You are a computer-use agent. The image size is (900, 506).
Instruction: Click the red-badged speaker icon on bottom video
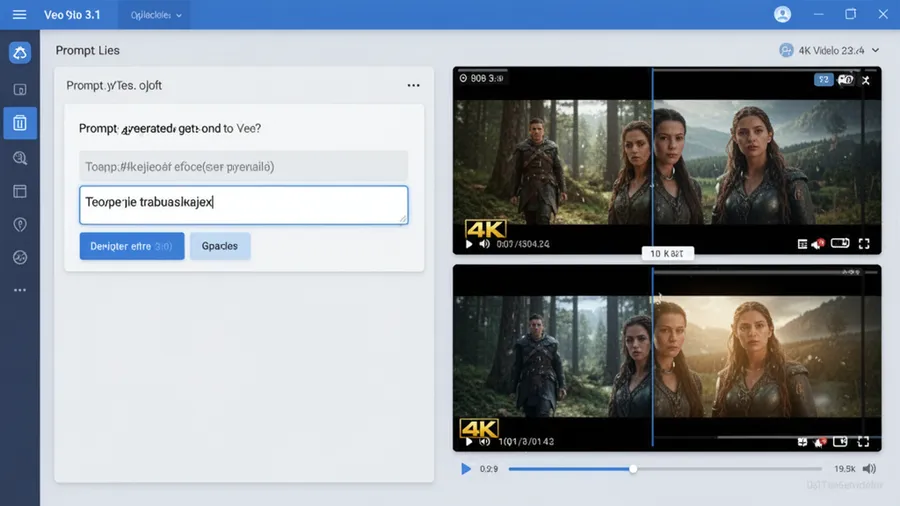pyautogui.click(x=820, y=442)
